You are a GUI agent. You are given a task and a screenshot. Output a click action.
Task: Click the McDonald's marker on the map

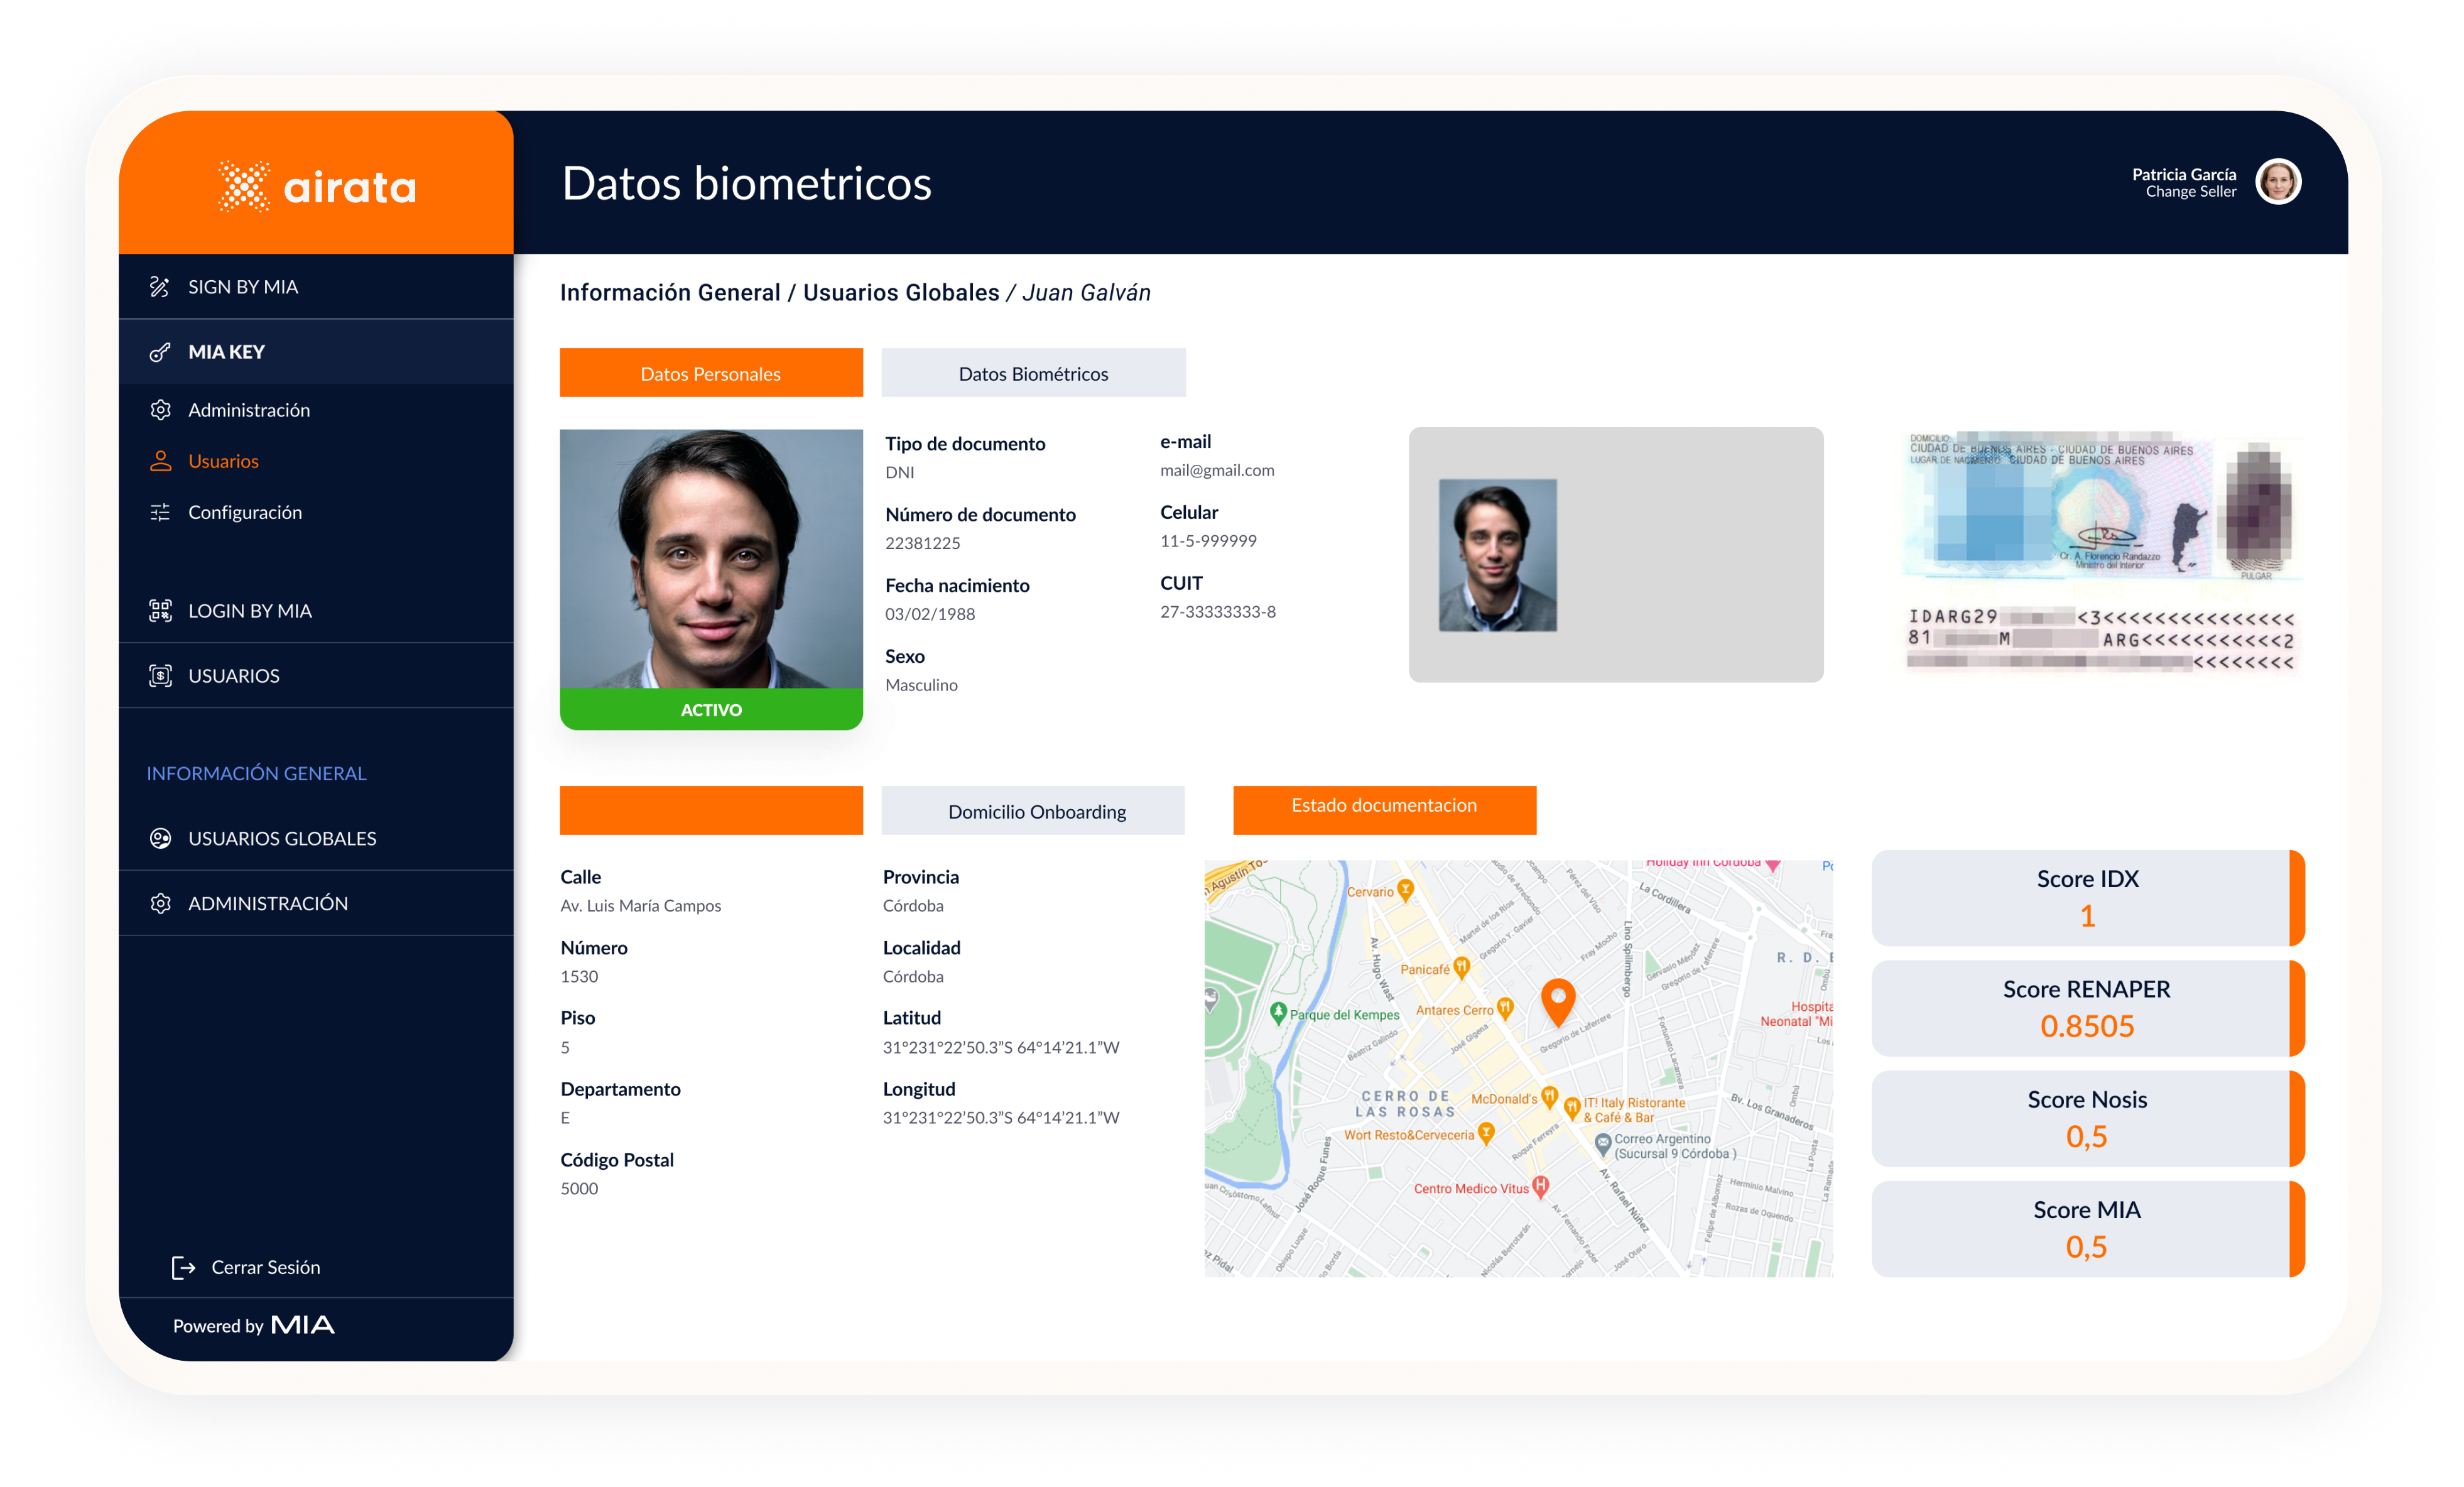1549,1097
